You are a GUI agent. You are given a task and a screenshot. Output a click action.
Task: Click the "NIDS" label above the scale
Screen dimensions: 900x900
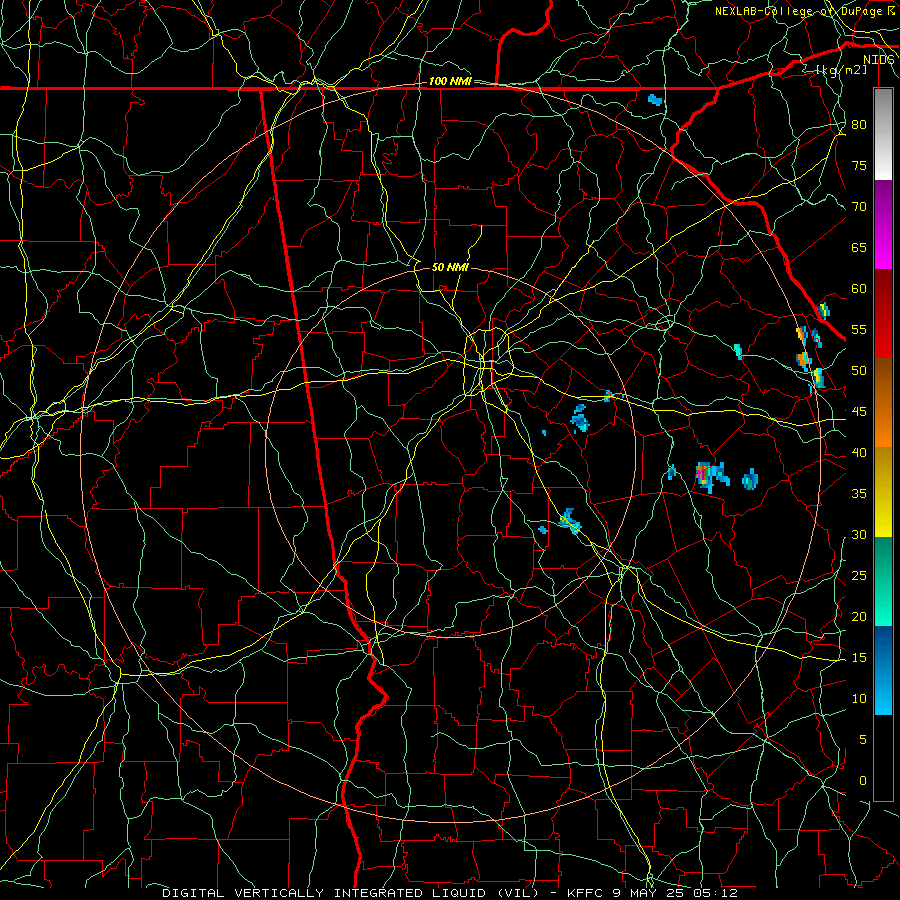point(879,60)
